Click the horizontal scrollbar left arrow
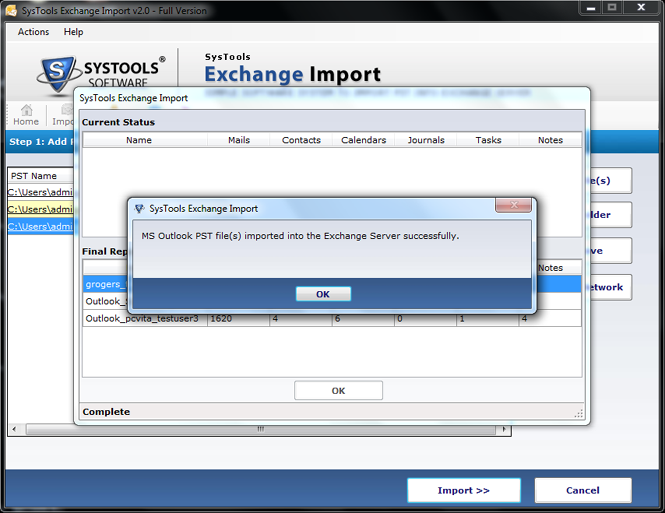This screenshot has width=665, height=513. pyautogui.click(x=14, y=429)
